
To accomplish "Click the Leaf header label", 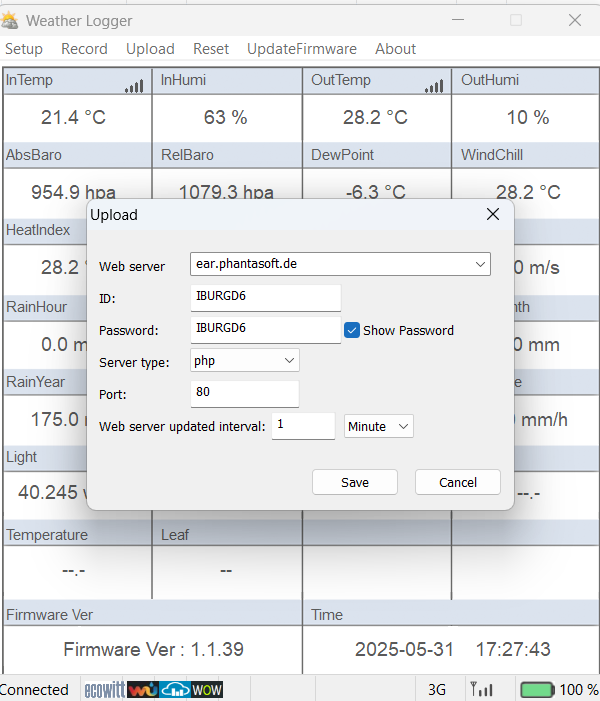I will pyautogui.click(x=175, y=535).
